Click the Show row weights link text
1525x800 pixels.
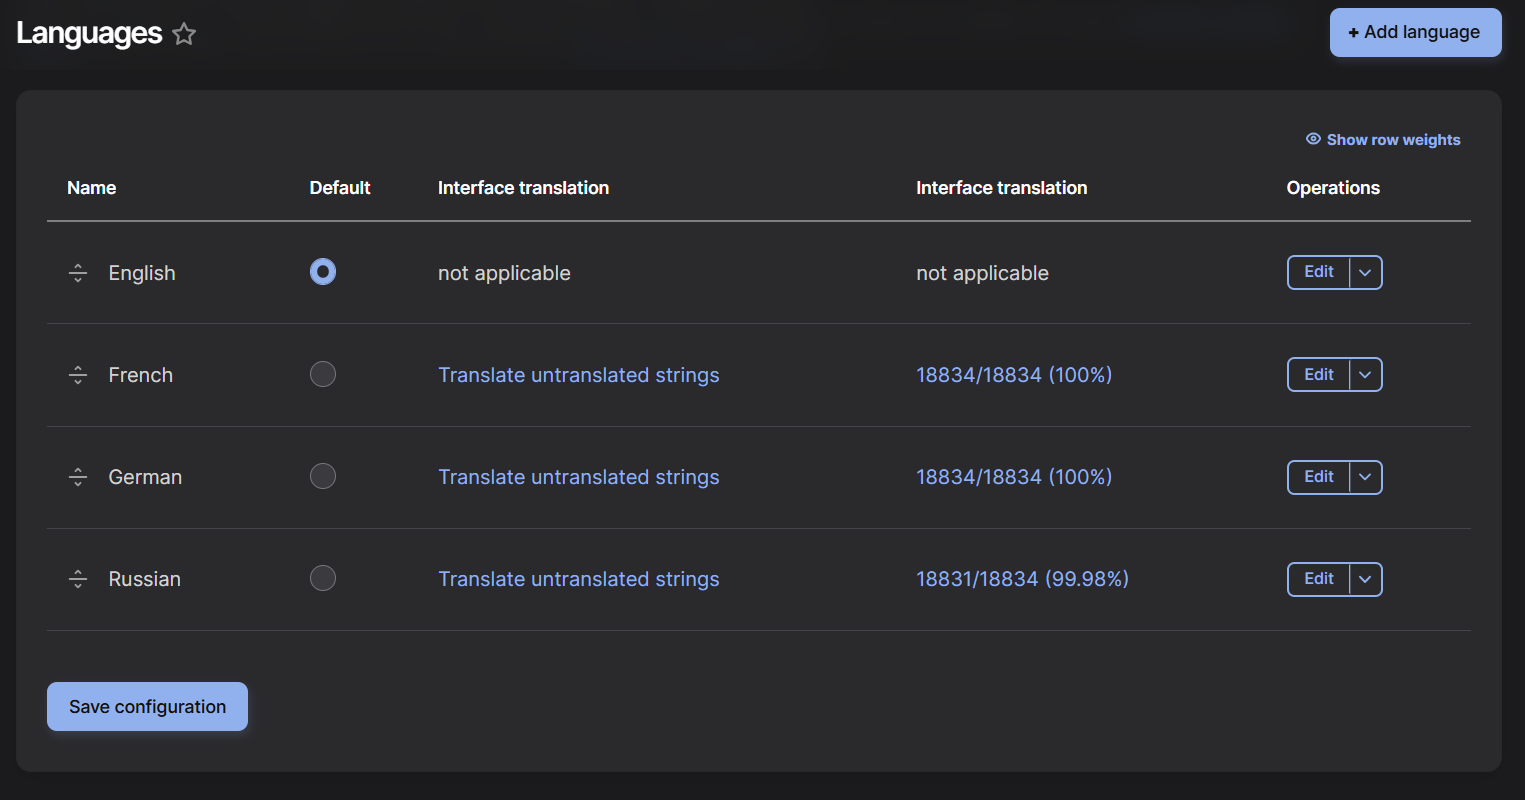coord(1393,140)
